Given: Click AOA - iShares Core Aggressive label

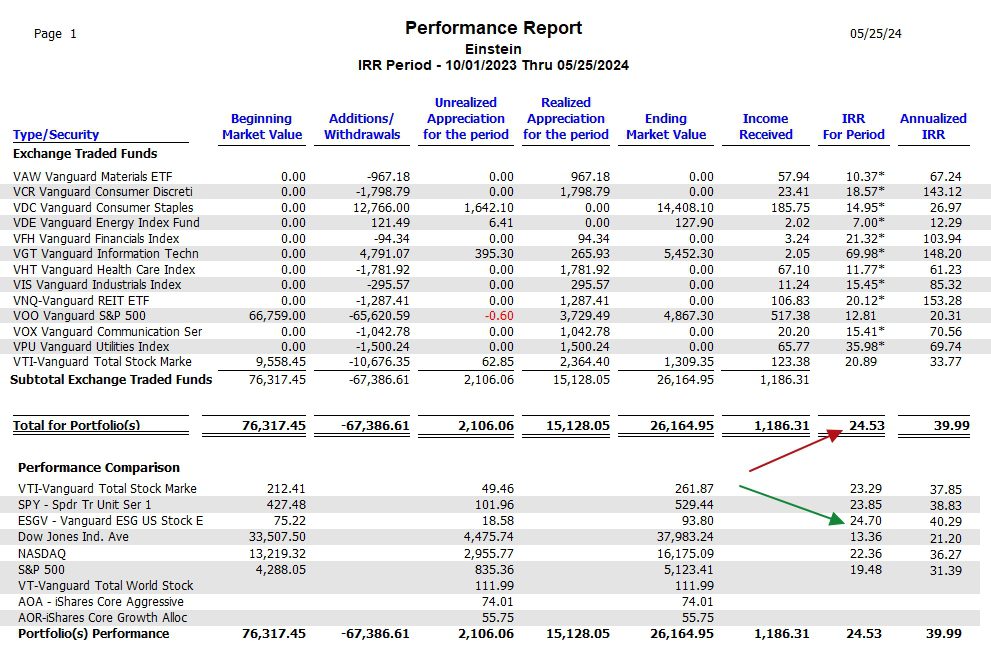Looking at the screenshot, I should [100, 602].
